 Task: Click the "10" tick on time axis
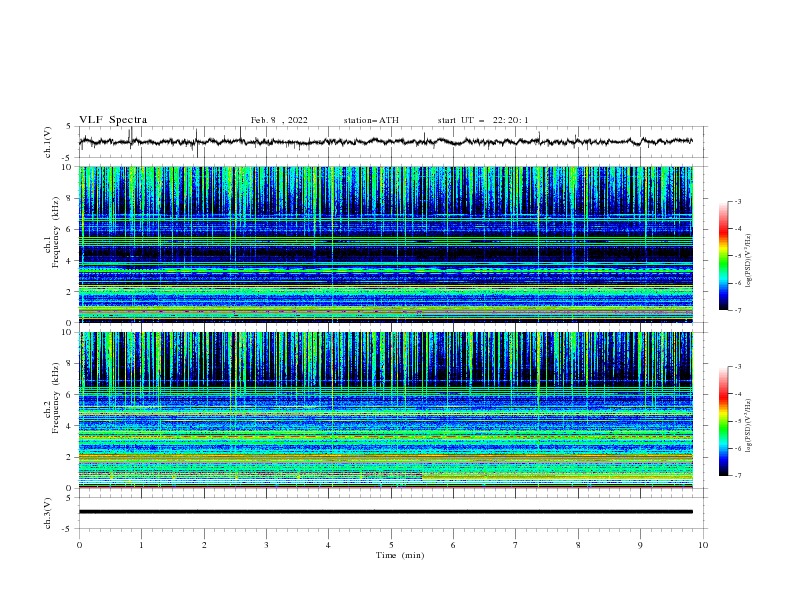pyautogui.click(x=703, y=545)
